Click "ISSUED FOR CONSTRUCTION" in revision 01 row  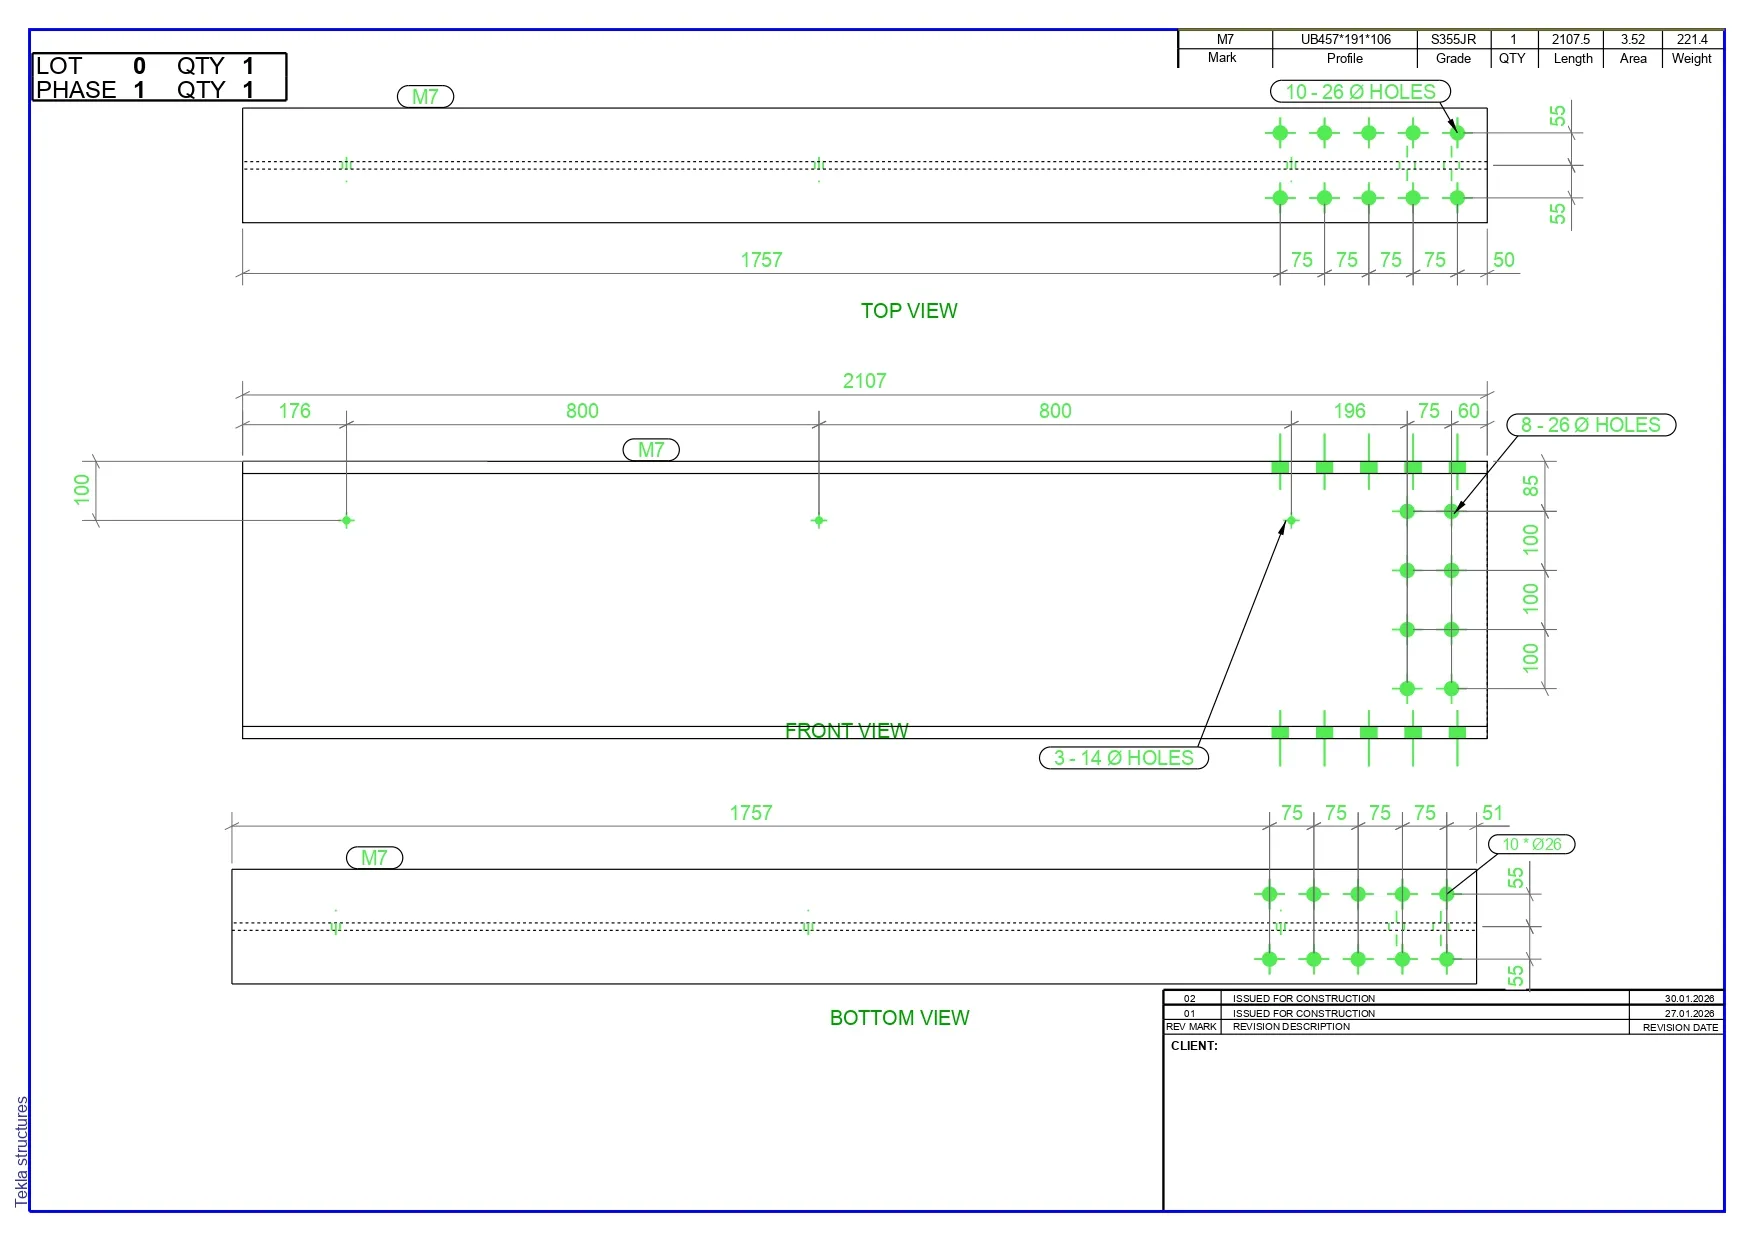(x=1304, y=1014)
